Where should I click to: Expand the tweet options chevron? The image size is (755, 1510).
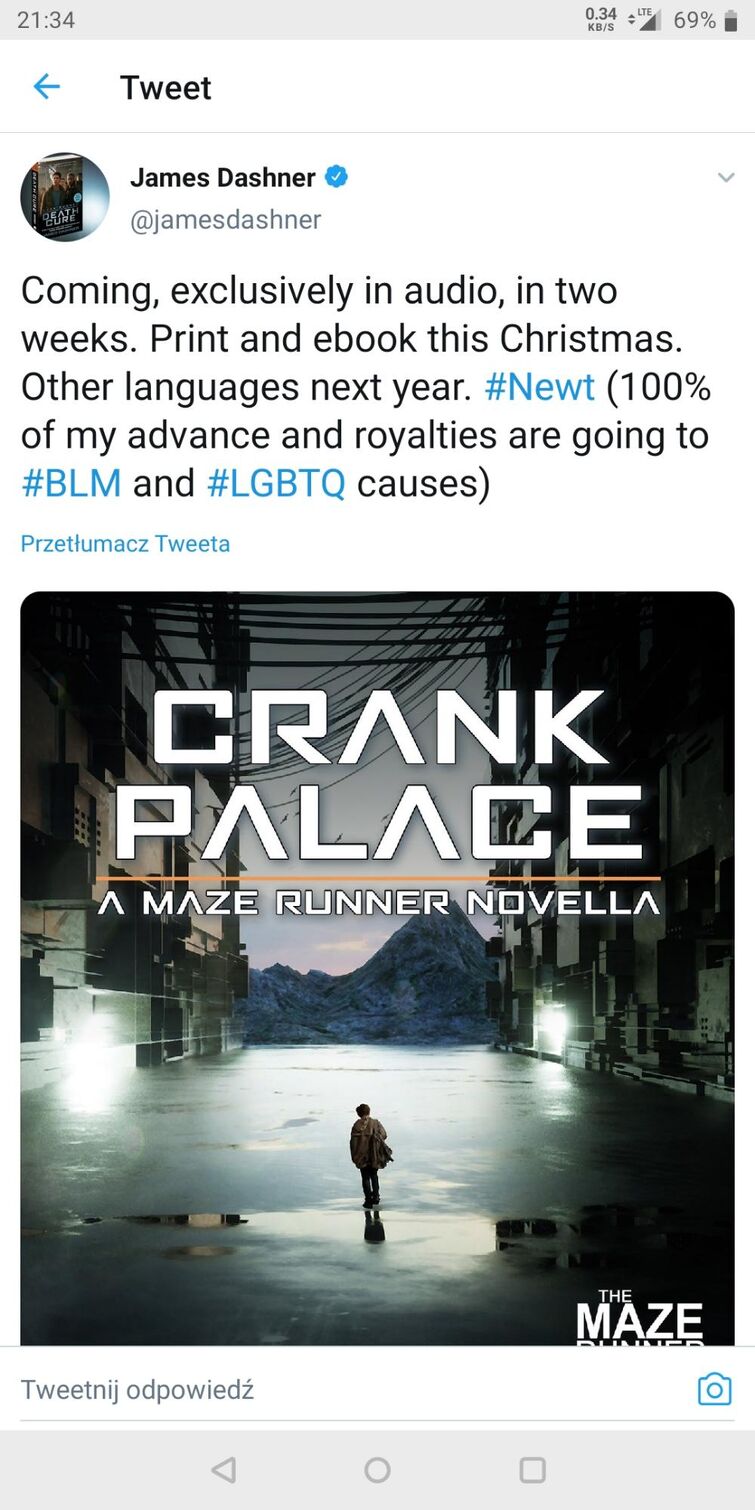coord(726,178)
